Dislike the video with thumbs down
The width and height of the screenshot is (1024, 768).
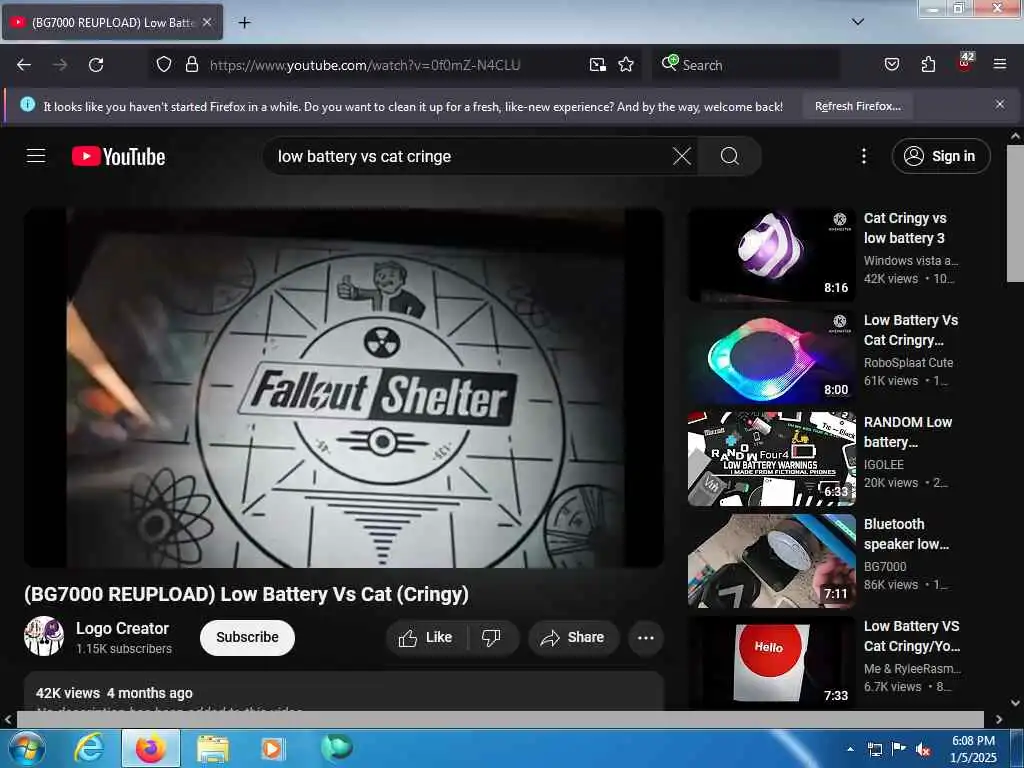[491, 637]
